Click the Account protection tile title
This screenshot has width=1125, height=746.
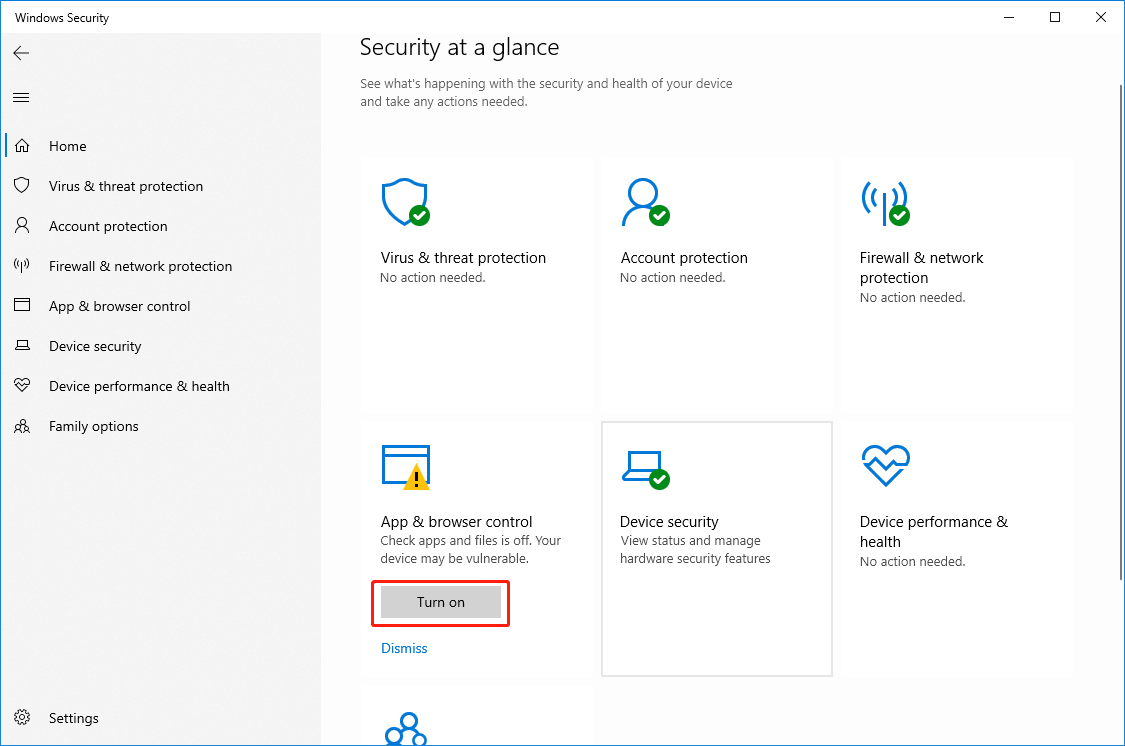pyautogui.click(x=684, y=258)
